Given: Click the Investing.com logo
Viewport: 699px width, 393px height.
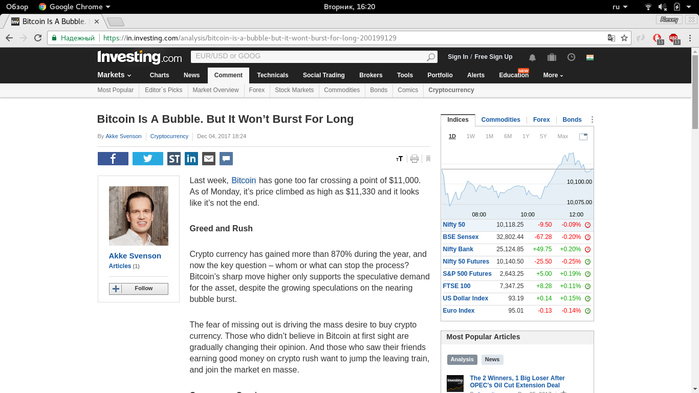Looking at the screenshot, I should [140, 57].
